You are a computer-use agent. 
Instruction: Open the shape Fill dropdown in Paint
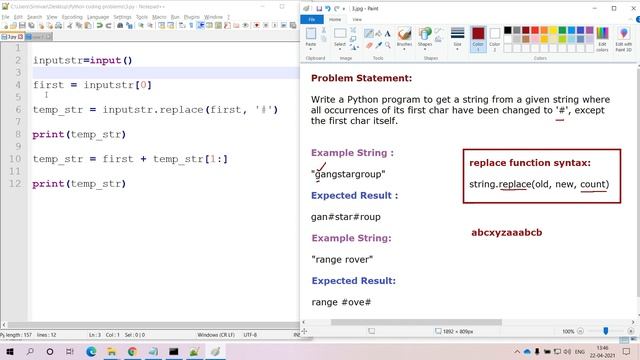point(438,40)
